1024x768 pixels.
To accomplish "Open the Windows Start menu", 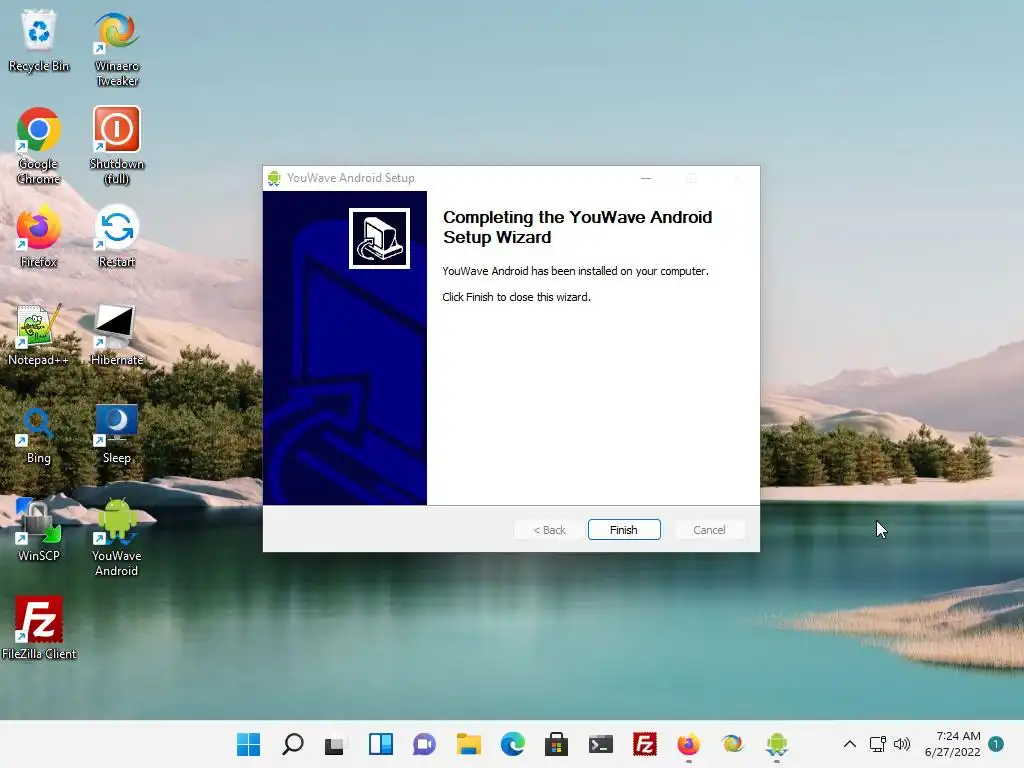I will [x=248, y=744].
